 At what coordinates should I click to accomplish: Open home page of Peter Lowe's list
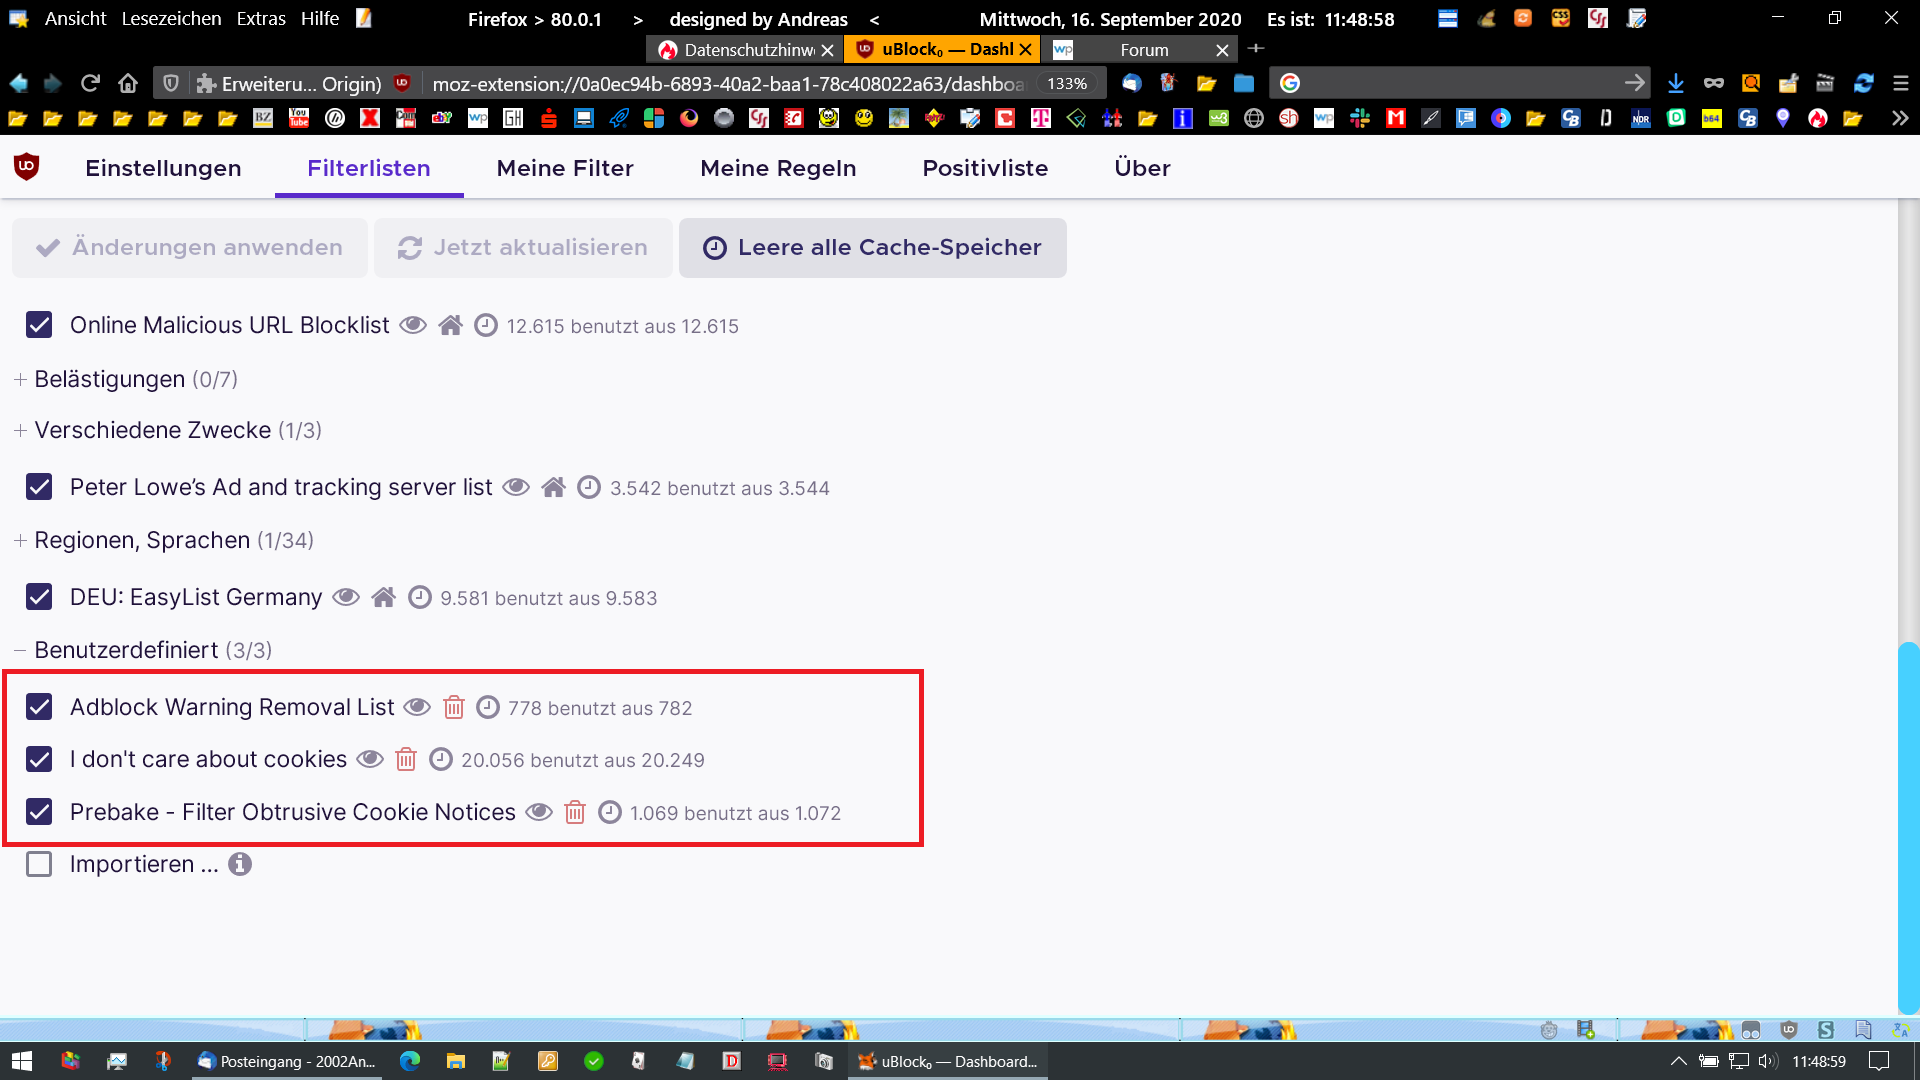click(x=553, y=488)
